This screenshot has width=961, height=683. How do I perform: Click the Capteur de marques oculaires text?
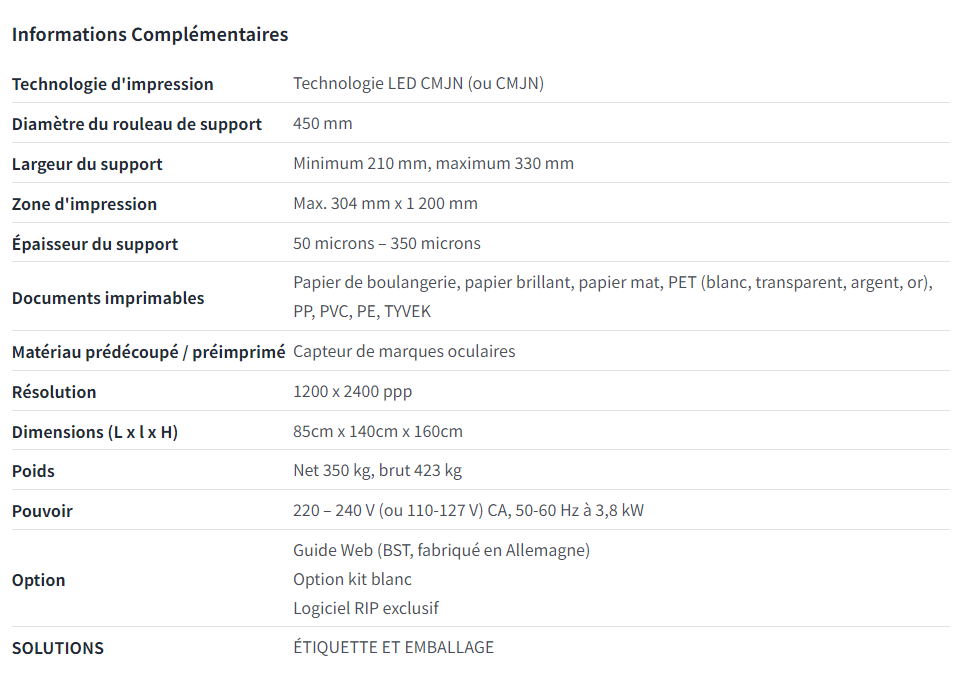pyautogui.click(x=404, y=351)
